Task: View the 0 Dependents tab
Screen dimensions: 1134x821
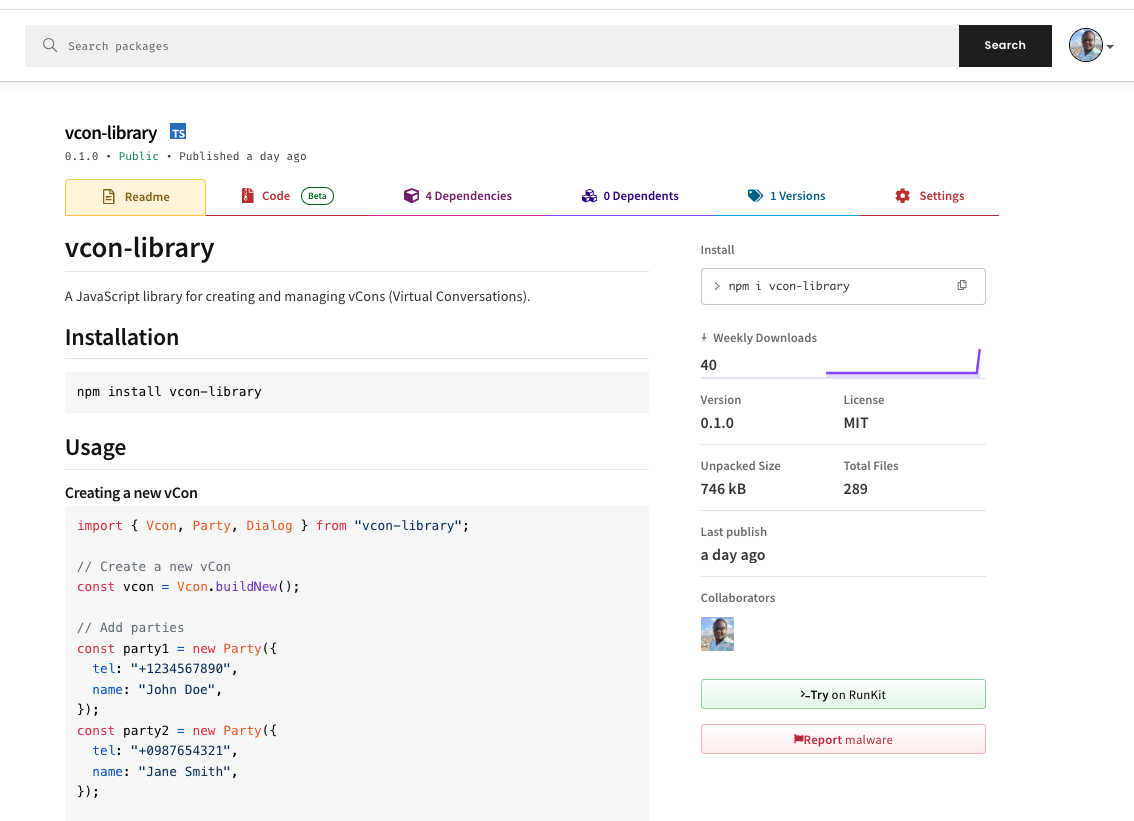Action: tap(630, 196)
